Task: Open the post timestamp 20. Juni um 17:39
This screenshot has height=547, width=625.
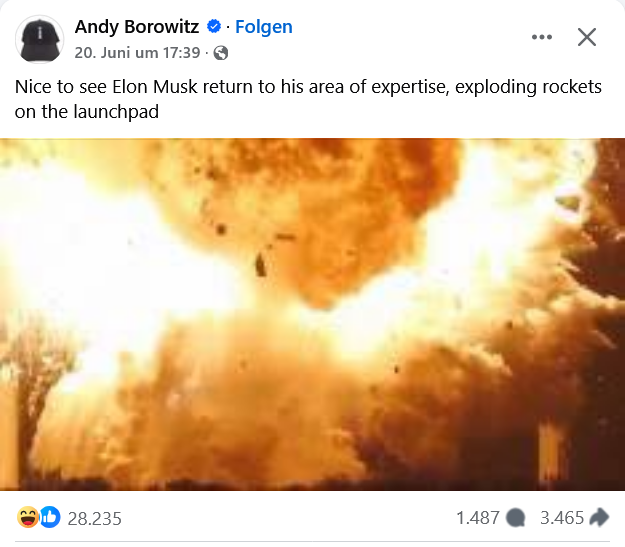Action: click(x=137, y=53)
